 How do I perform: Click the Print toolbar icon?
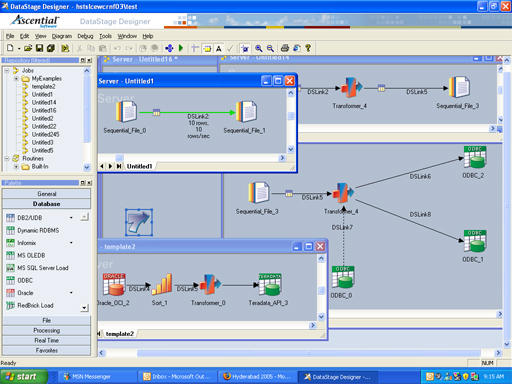(x=284, y=48)
